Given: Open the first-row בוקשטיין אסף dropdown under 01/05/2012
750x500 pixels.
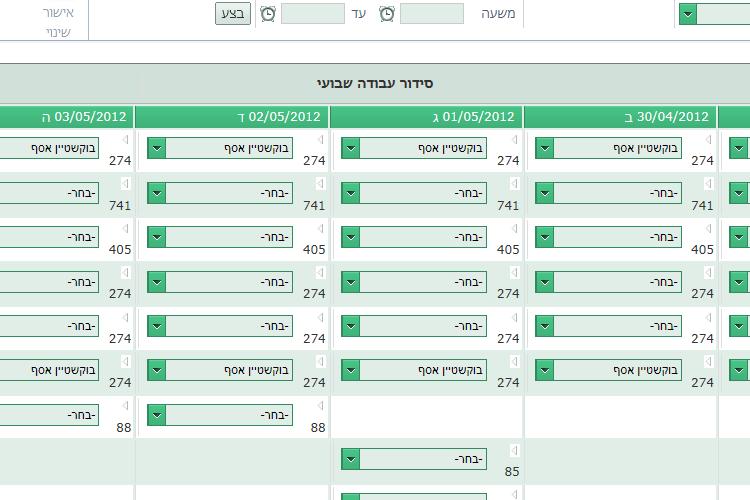Looking at the screenshot, I should coord(350,148).
